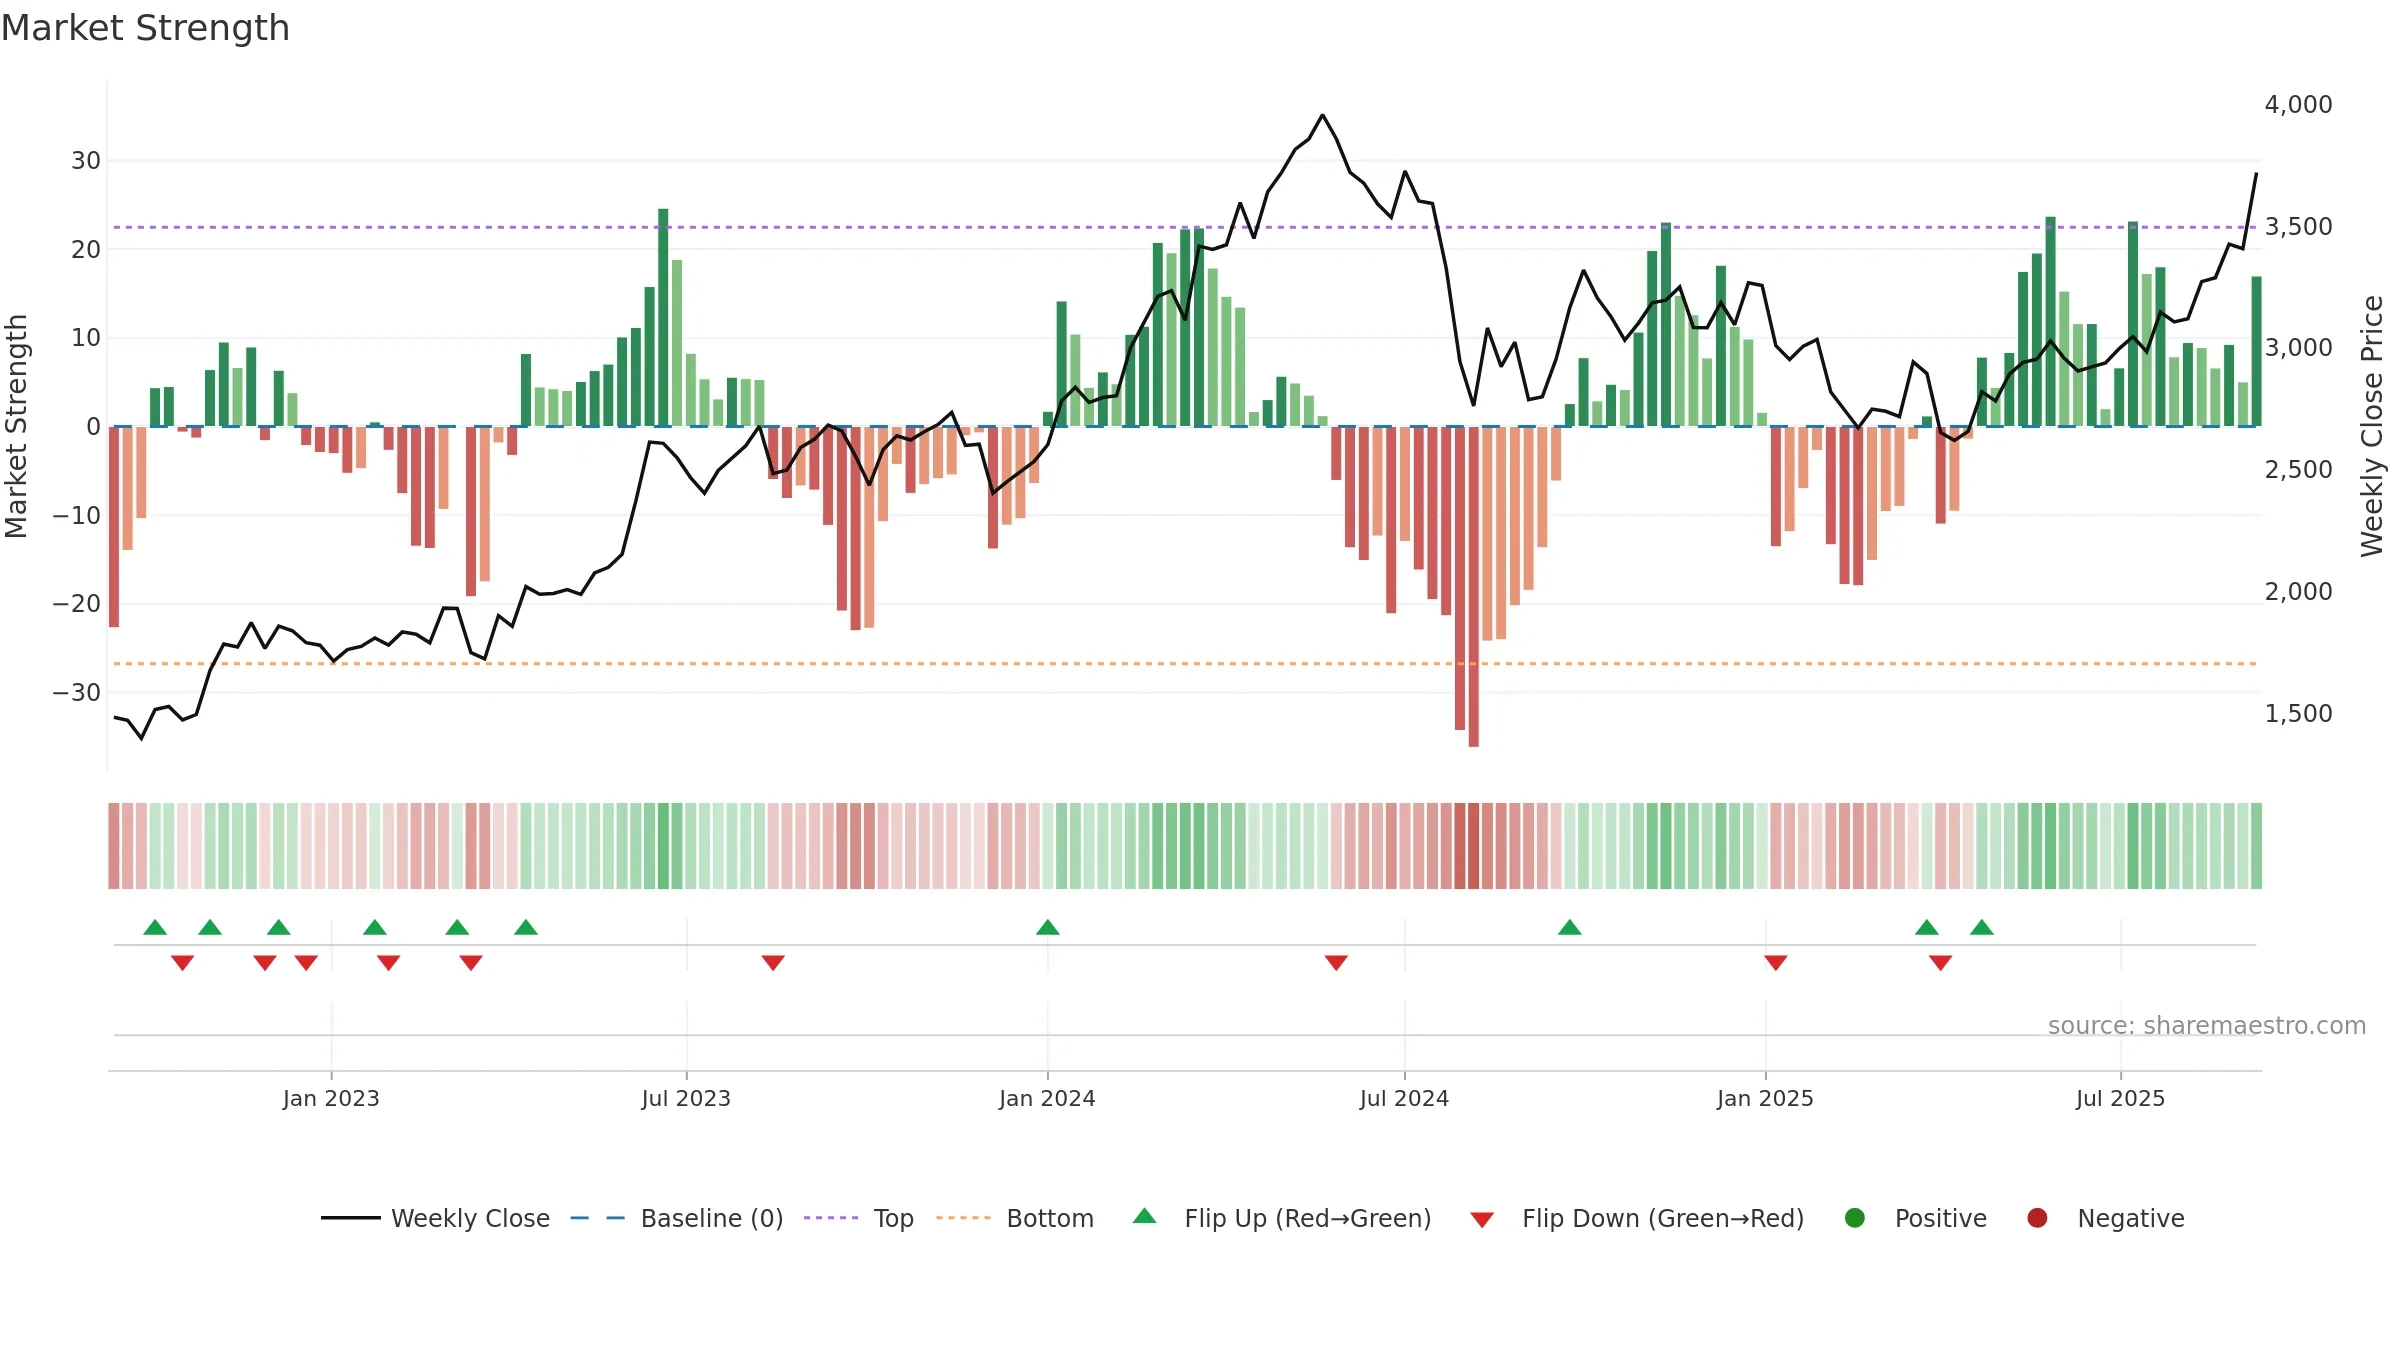Click the flip-down marker between Jul 2023 and Jan 2024
The image size is (2400, 1350).
pos(773,963)
